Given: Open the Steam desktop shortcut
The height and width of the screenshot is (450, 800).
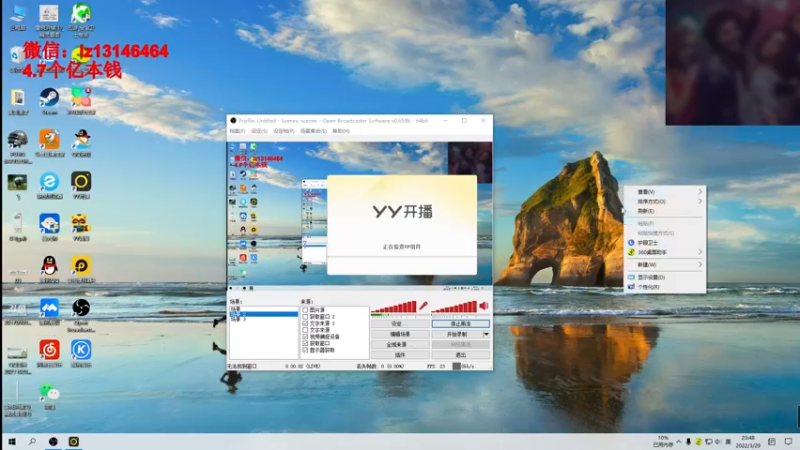Looking at the screenshot, I should 49,97.
